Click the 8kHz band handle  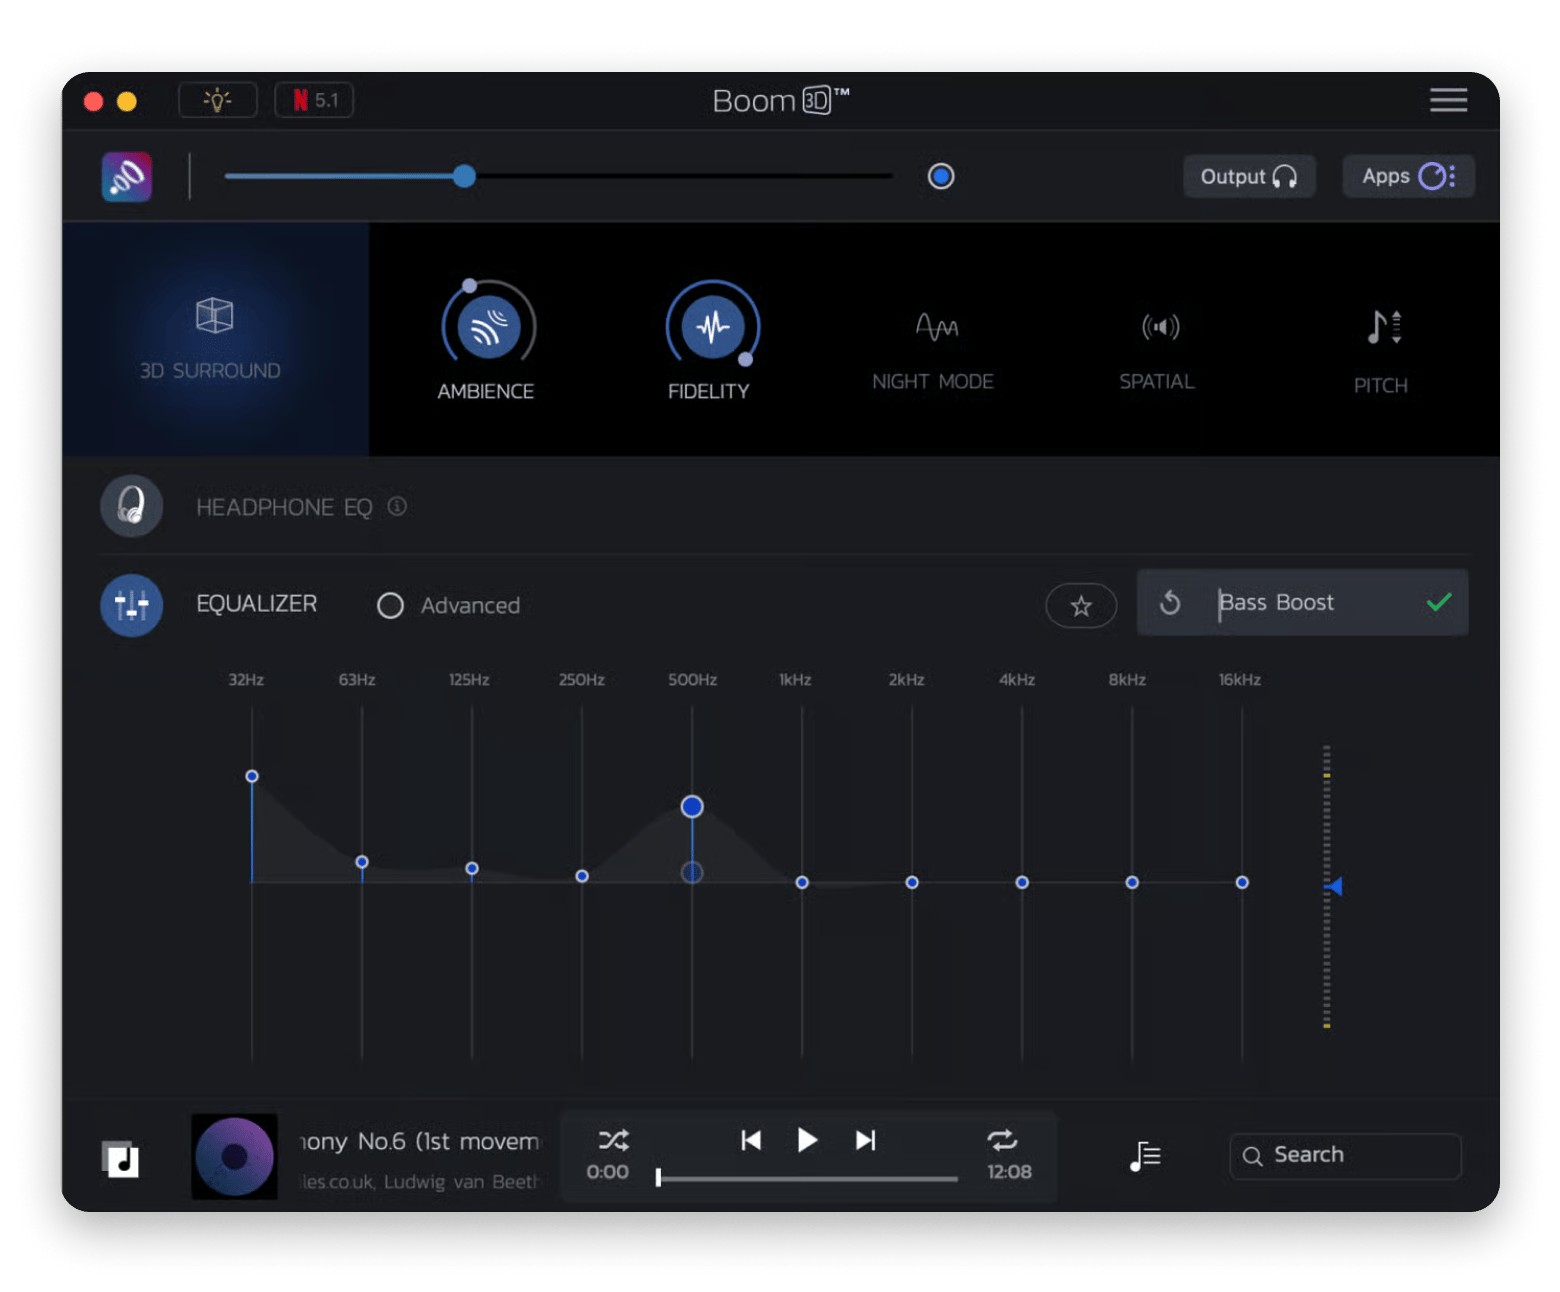pyautogui.click(x=1132, y=882)
